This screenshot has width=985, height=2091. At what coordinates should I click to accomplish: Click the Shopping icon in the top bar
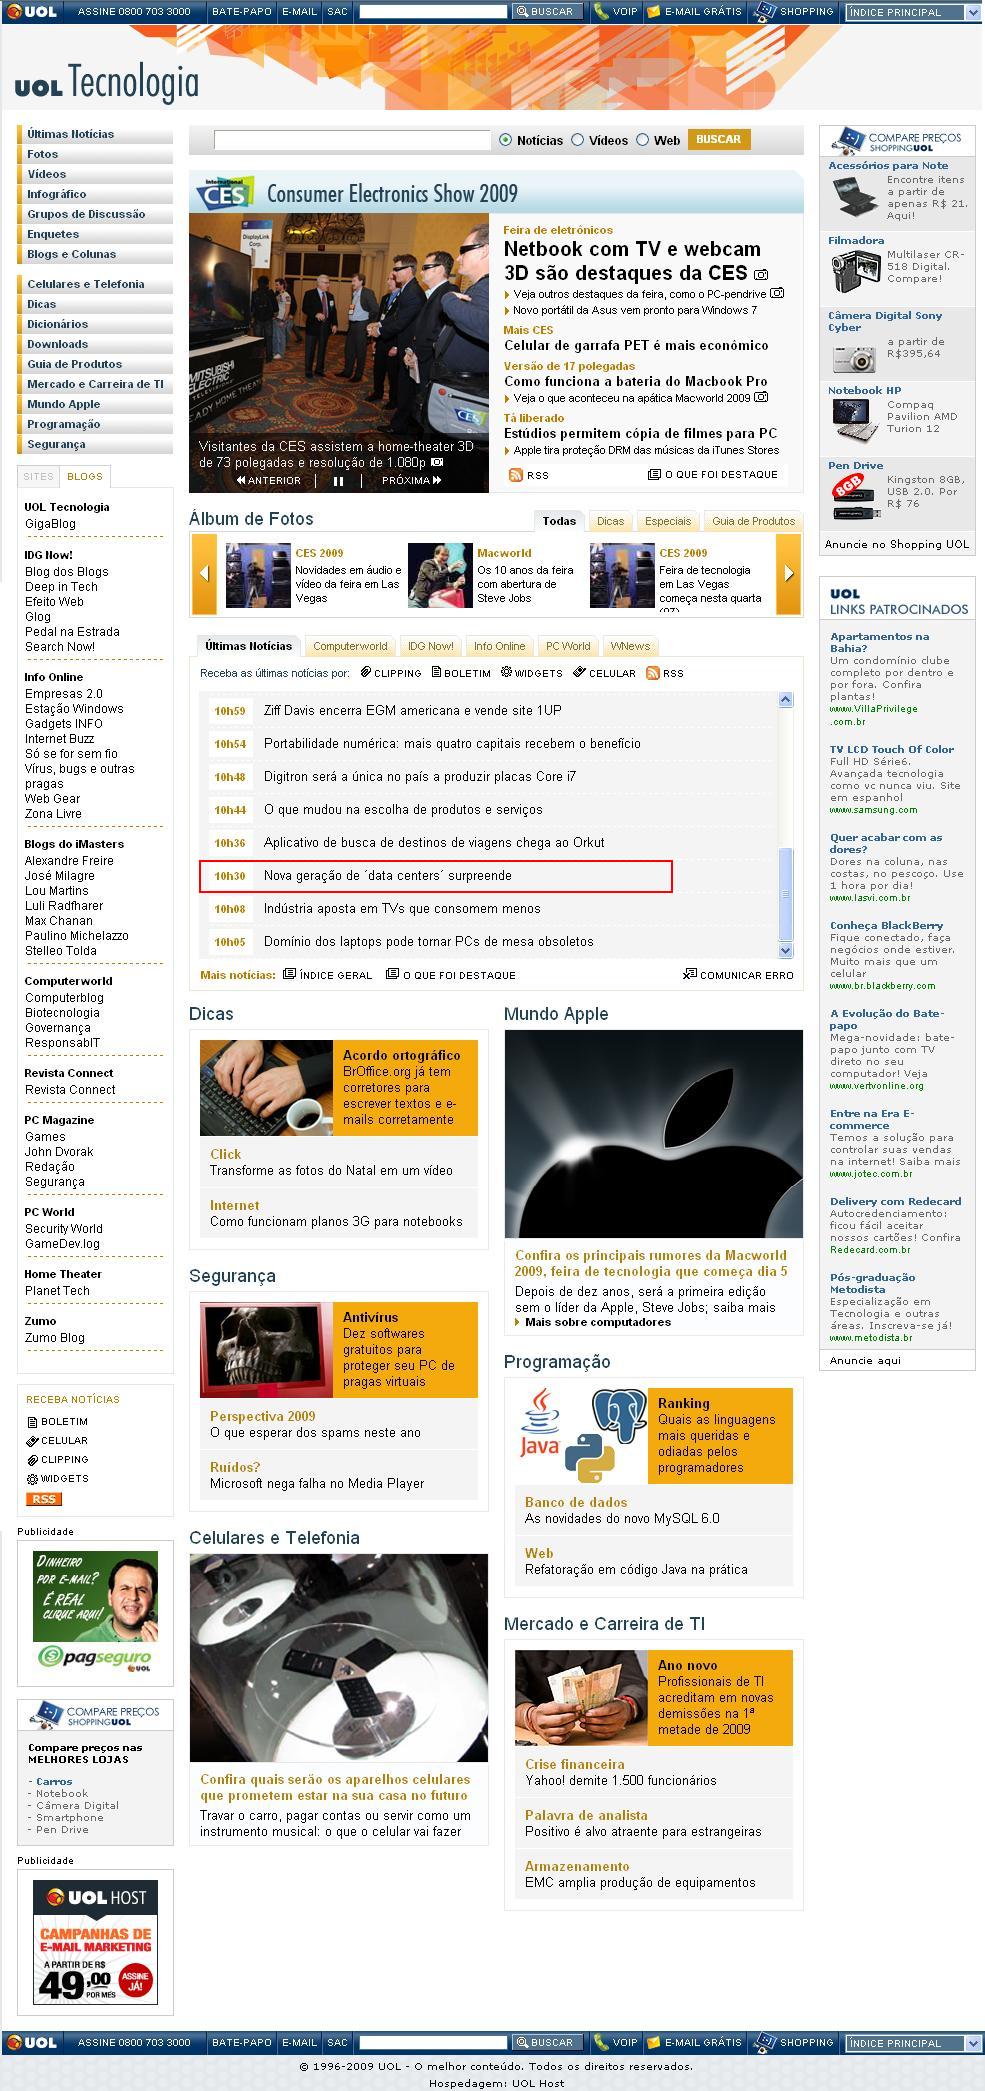coord(765,12)
